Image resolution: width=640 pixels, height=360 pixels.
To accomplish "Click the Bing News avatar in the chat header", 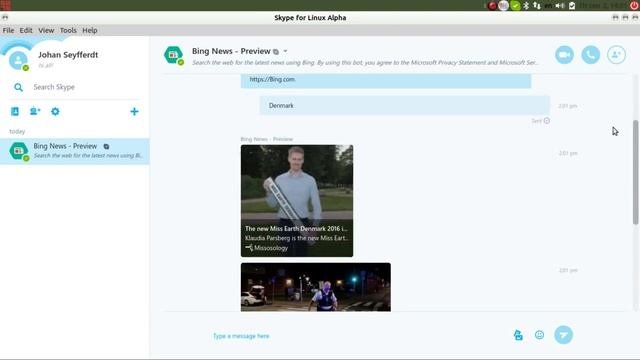I will coord(173,55).
